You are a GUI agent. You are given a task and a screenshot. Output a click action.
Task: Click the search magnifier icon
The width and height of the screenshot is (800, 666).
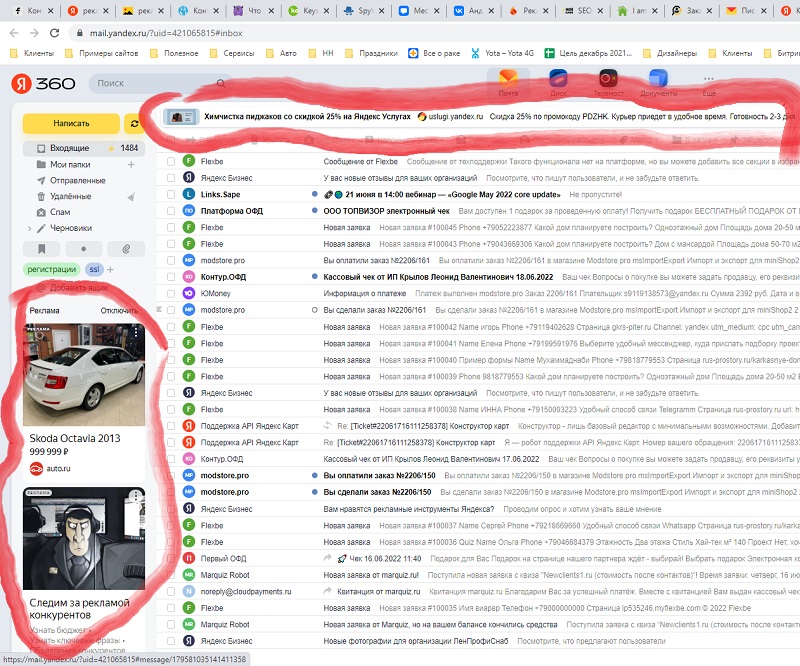(x=221, y=83)
